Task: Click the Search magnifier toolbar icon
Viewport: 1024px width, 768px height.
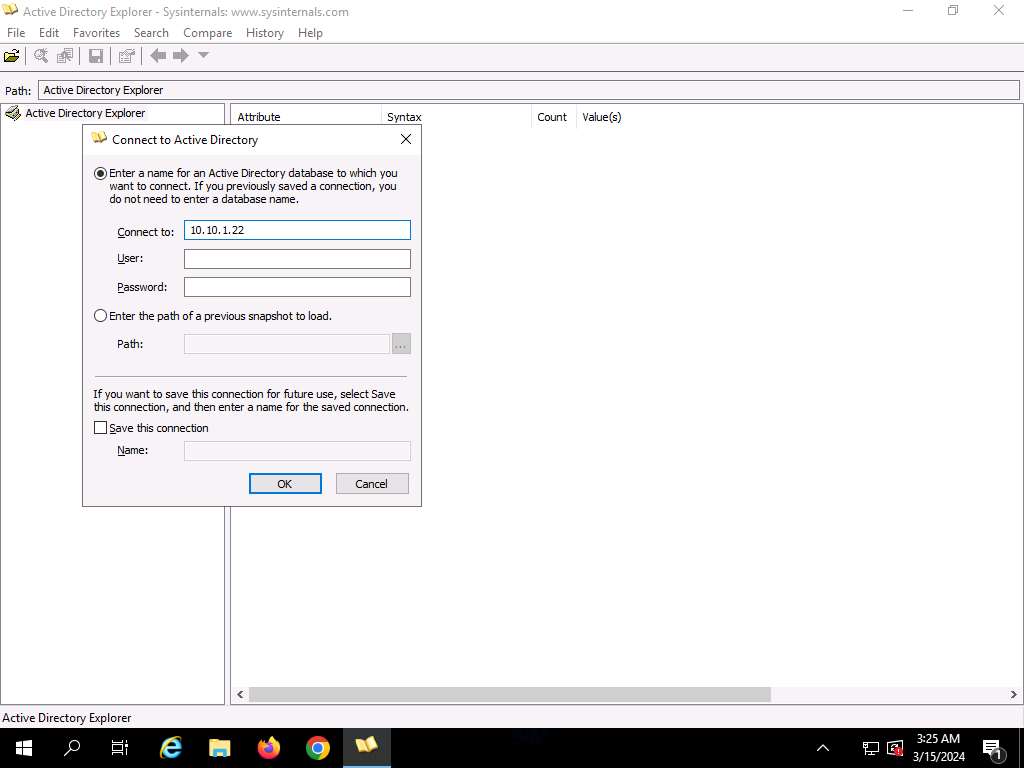Action: [x=41, y=56]
